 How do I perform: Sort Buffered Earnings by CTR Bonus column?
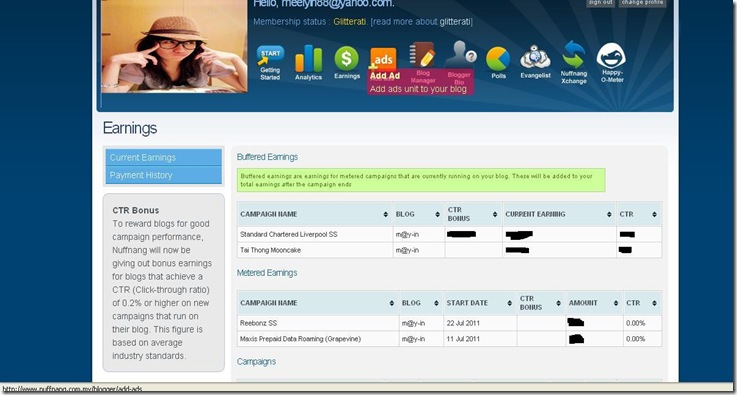click(x=473, y=214)
